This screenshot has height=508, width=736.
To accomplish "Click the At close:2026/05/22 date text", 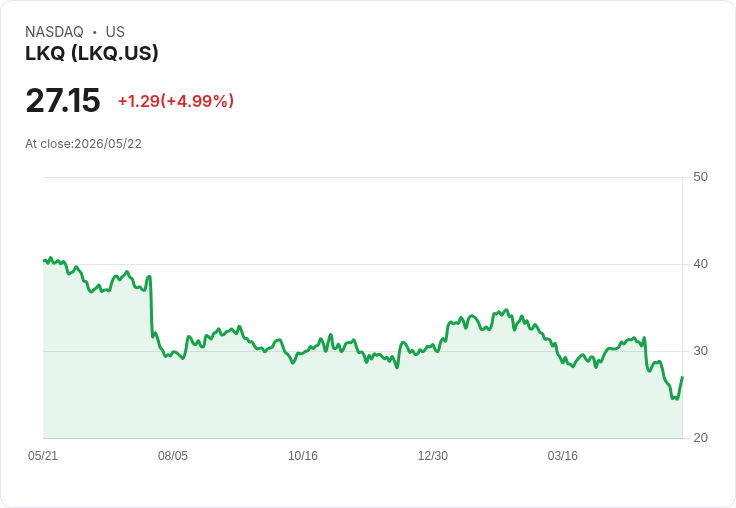I will 84,144.
